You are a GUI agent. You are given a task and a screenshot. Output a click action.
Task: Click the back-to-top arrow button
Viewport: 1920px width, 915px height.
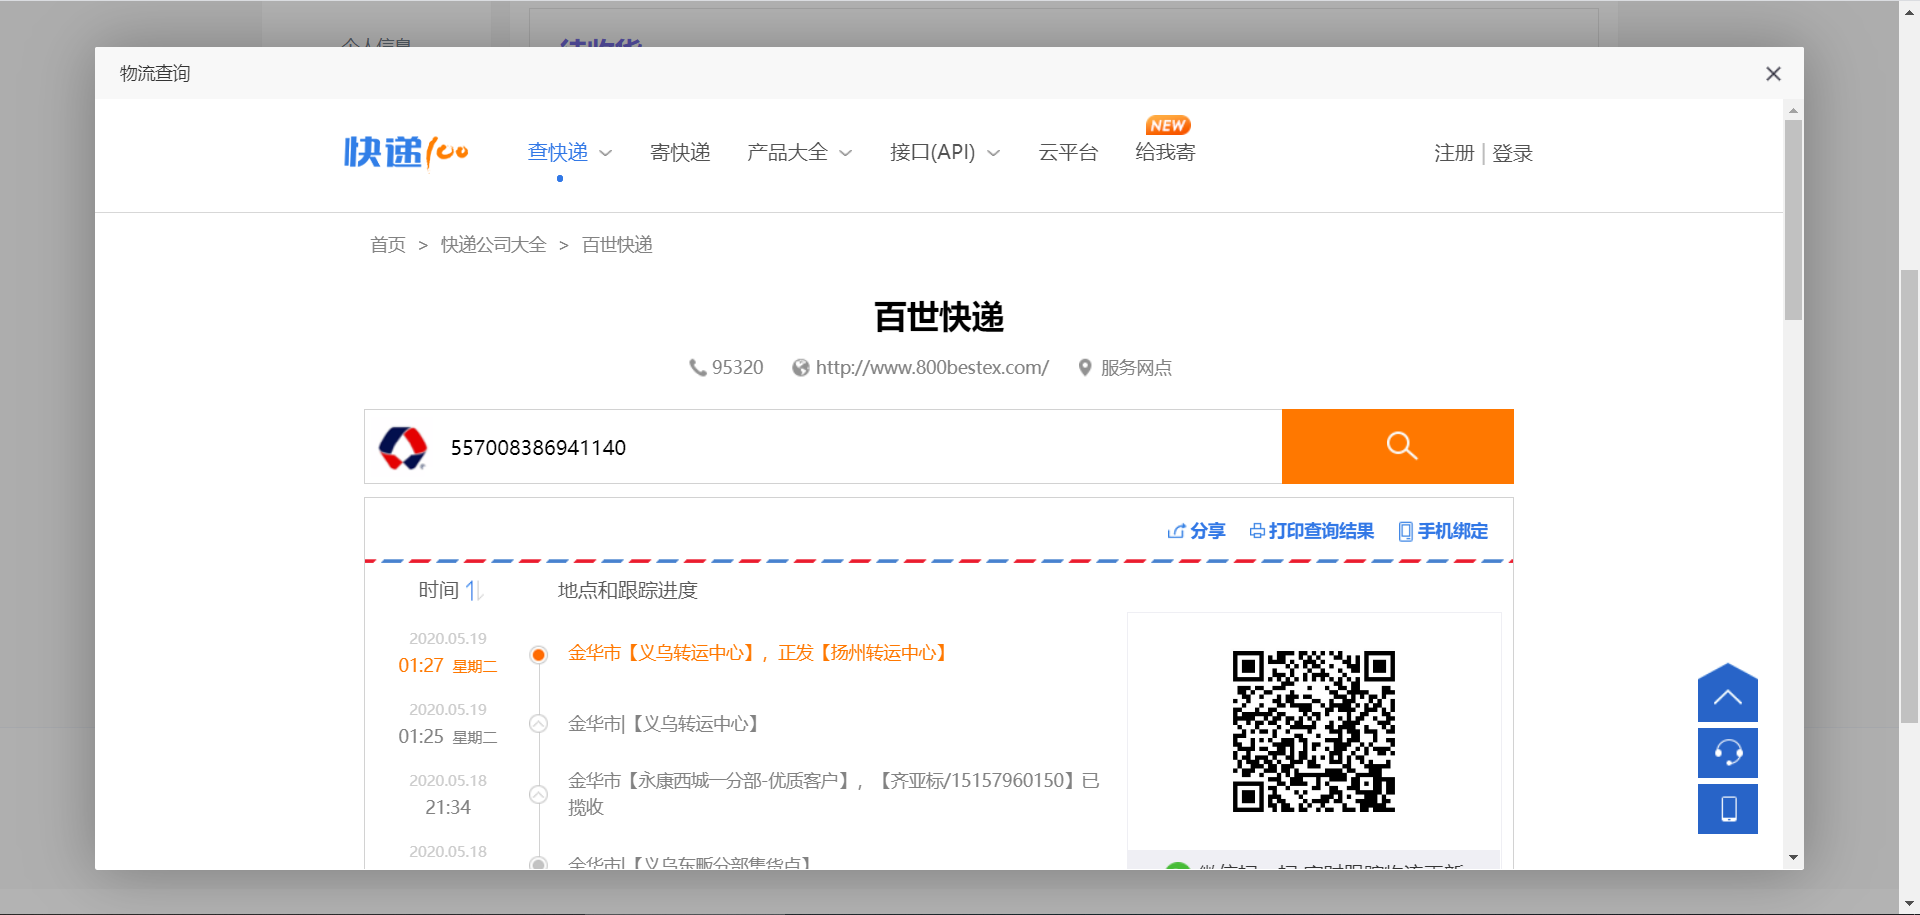1728,693
